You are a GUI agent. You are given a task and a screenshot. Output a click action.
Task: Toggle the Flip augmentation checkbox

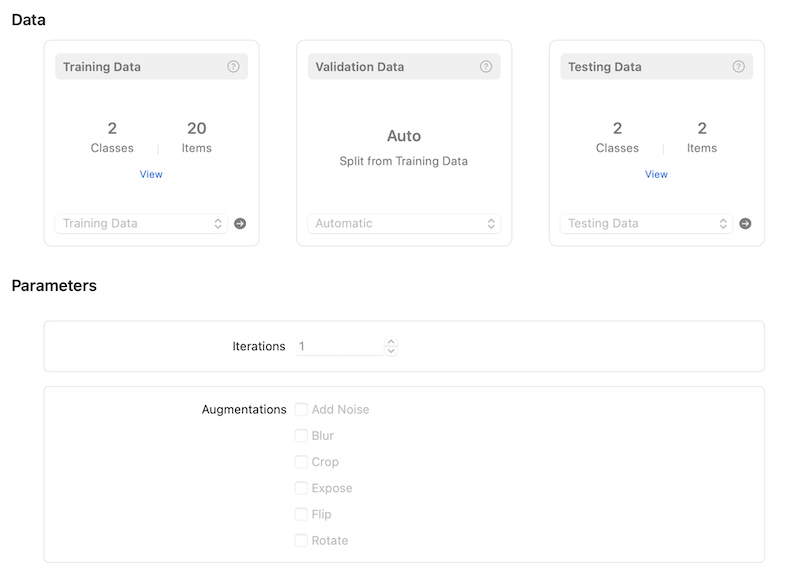pyautogui.click(x=301, y=514)
